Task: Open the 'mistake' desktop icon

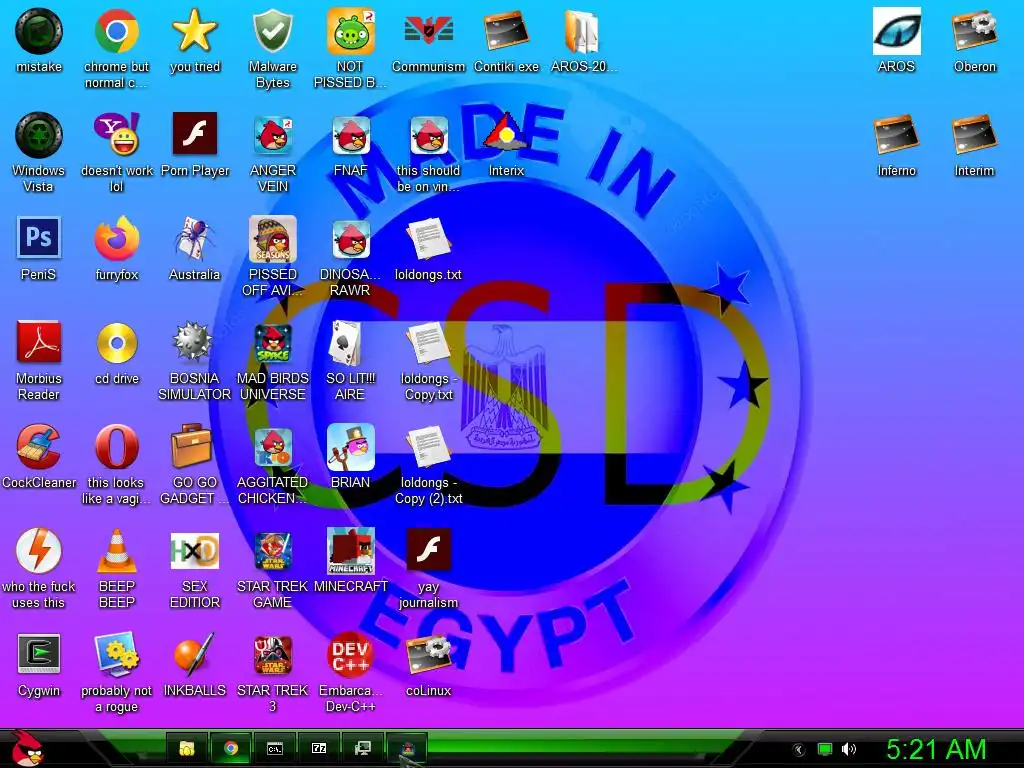Action: click(39, 31)
